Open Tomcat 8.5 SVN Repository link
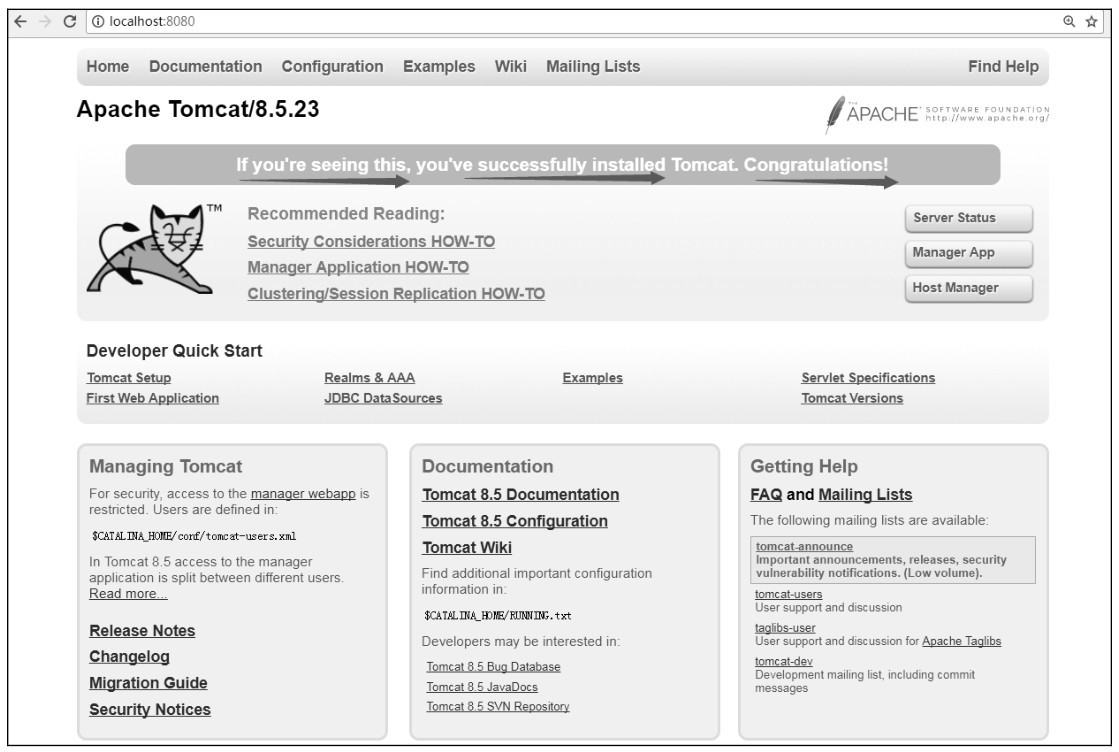The height and width of the screenshot is (752, 1119). pos(497,707)
